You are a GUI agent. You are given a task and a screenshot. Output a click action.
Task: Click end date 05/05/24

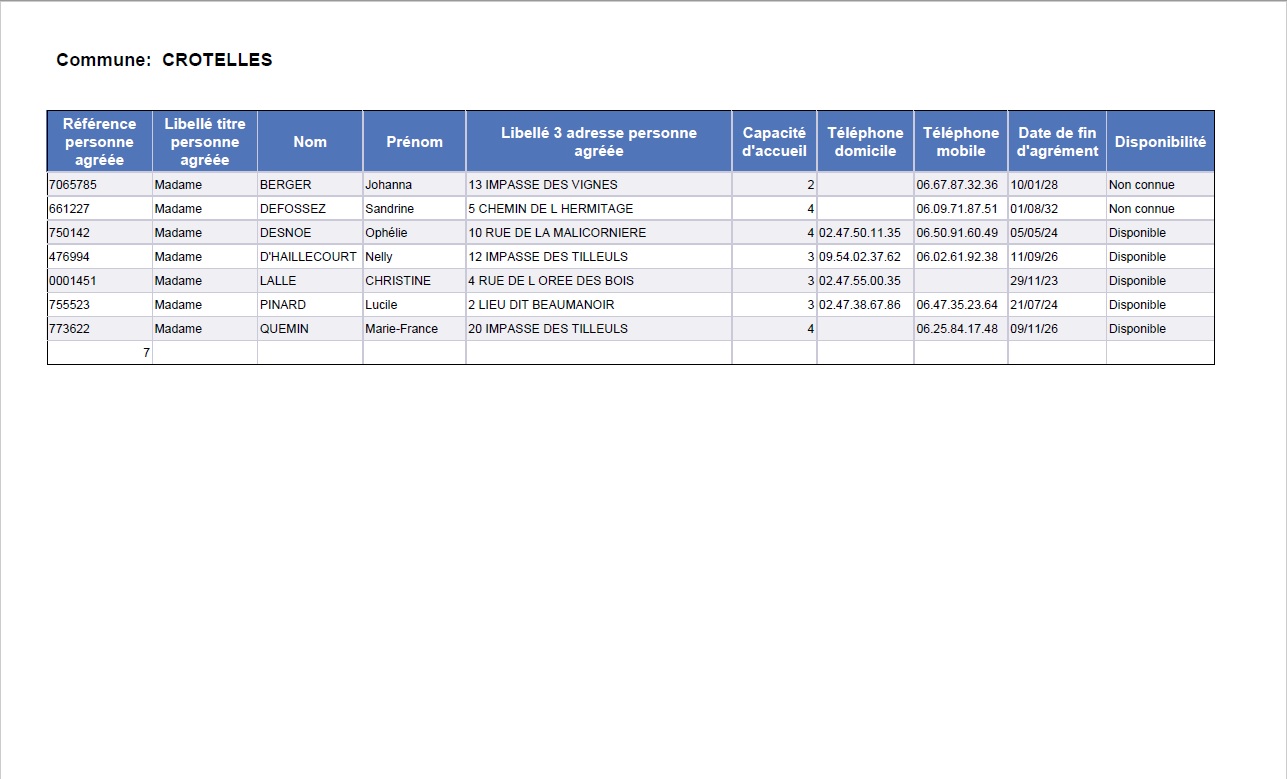point(1034,233)
